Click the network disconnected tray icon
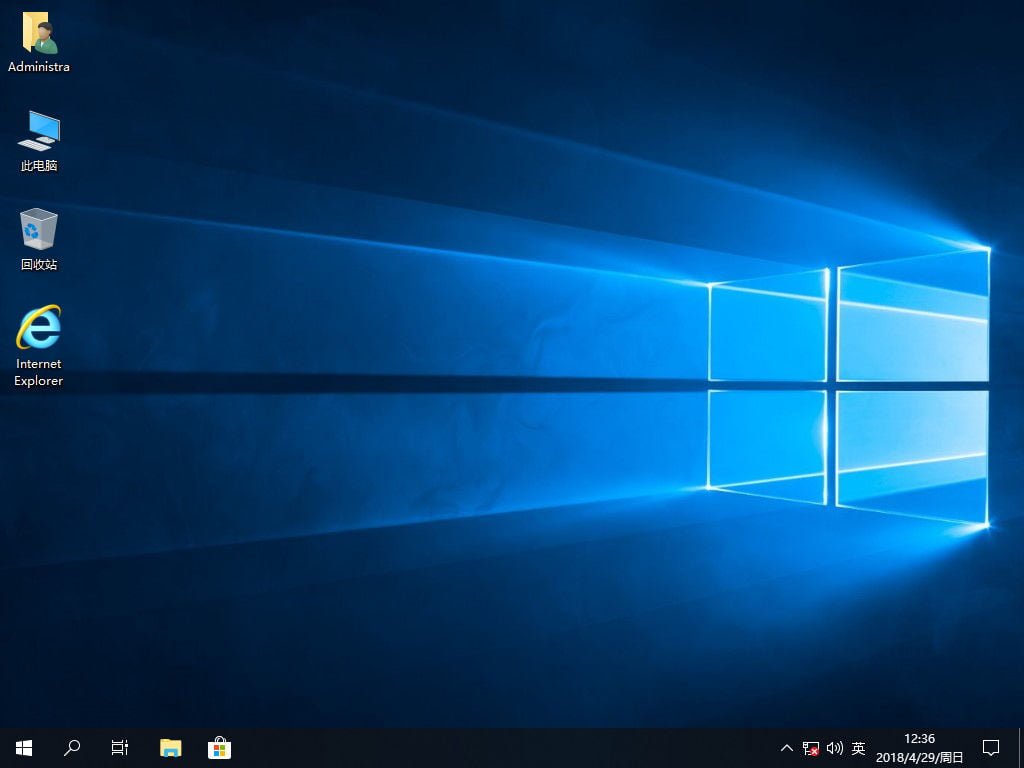Viewport: 1024px width, 768px height. click(x=811, y=748)
